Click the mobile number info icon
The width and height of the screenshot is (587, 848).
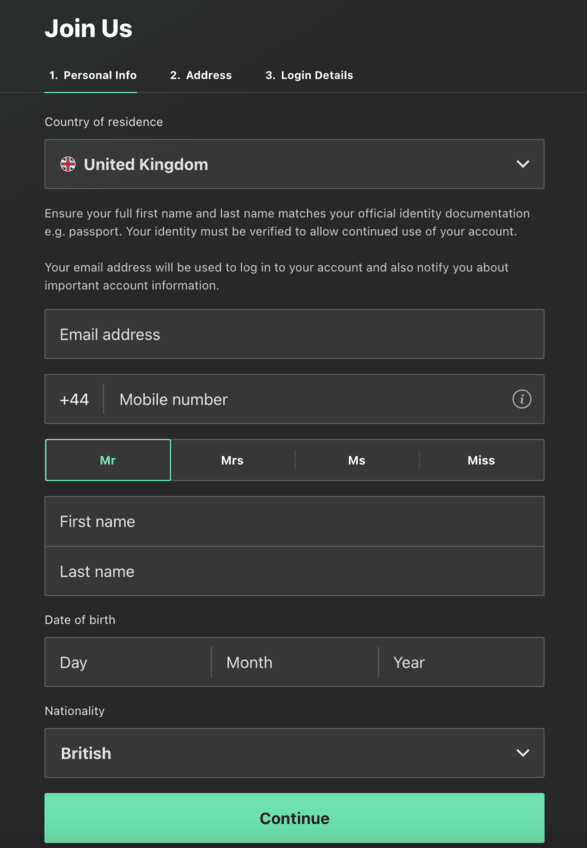click(x=522, y=399)
